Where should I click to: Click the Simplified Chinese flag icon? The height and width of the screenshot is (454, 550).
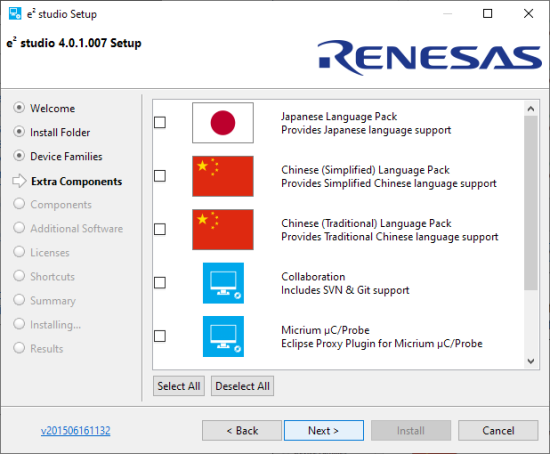point(223,176)
